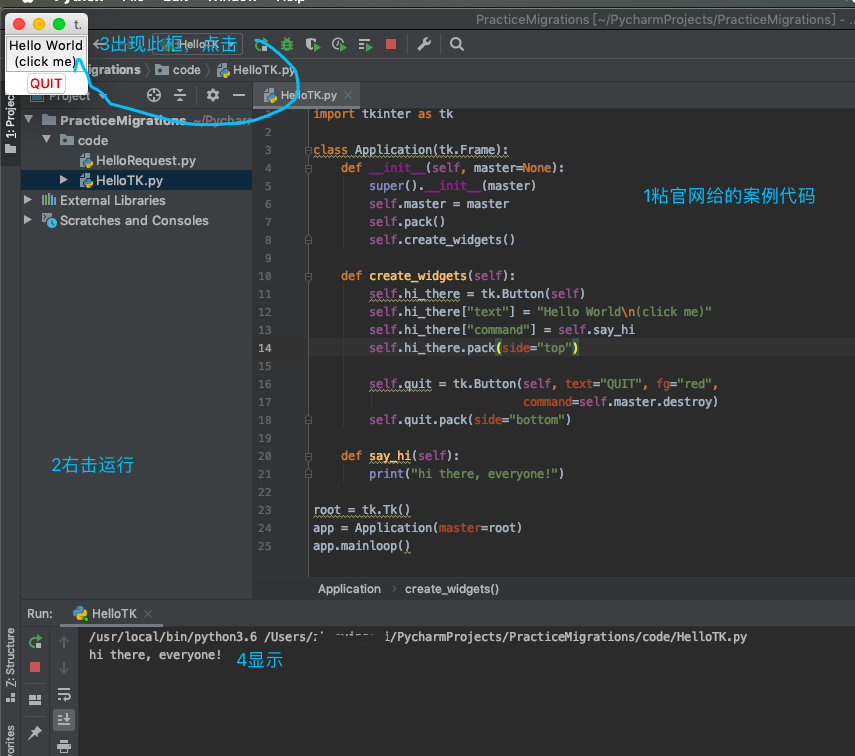Toggle soft-wrap in the Run console
This screenshot has width=855, height=756.
pos(64,694)
